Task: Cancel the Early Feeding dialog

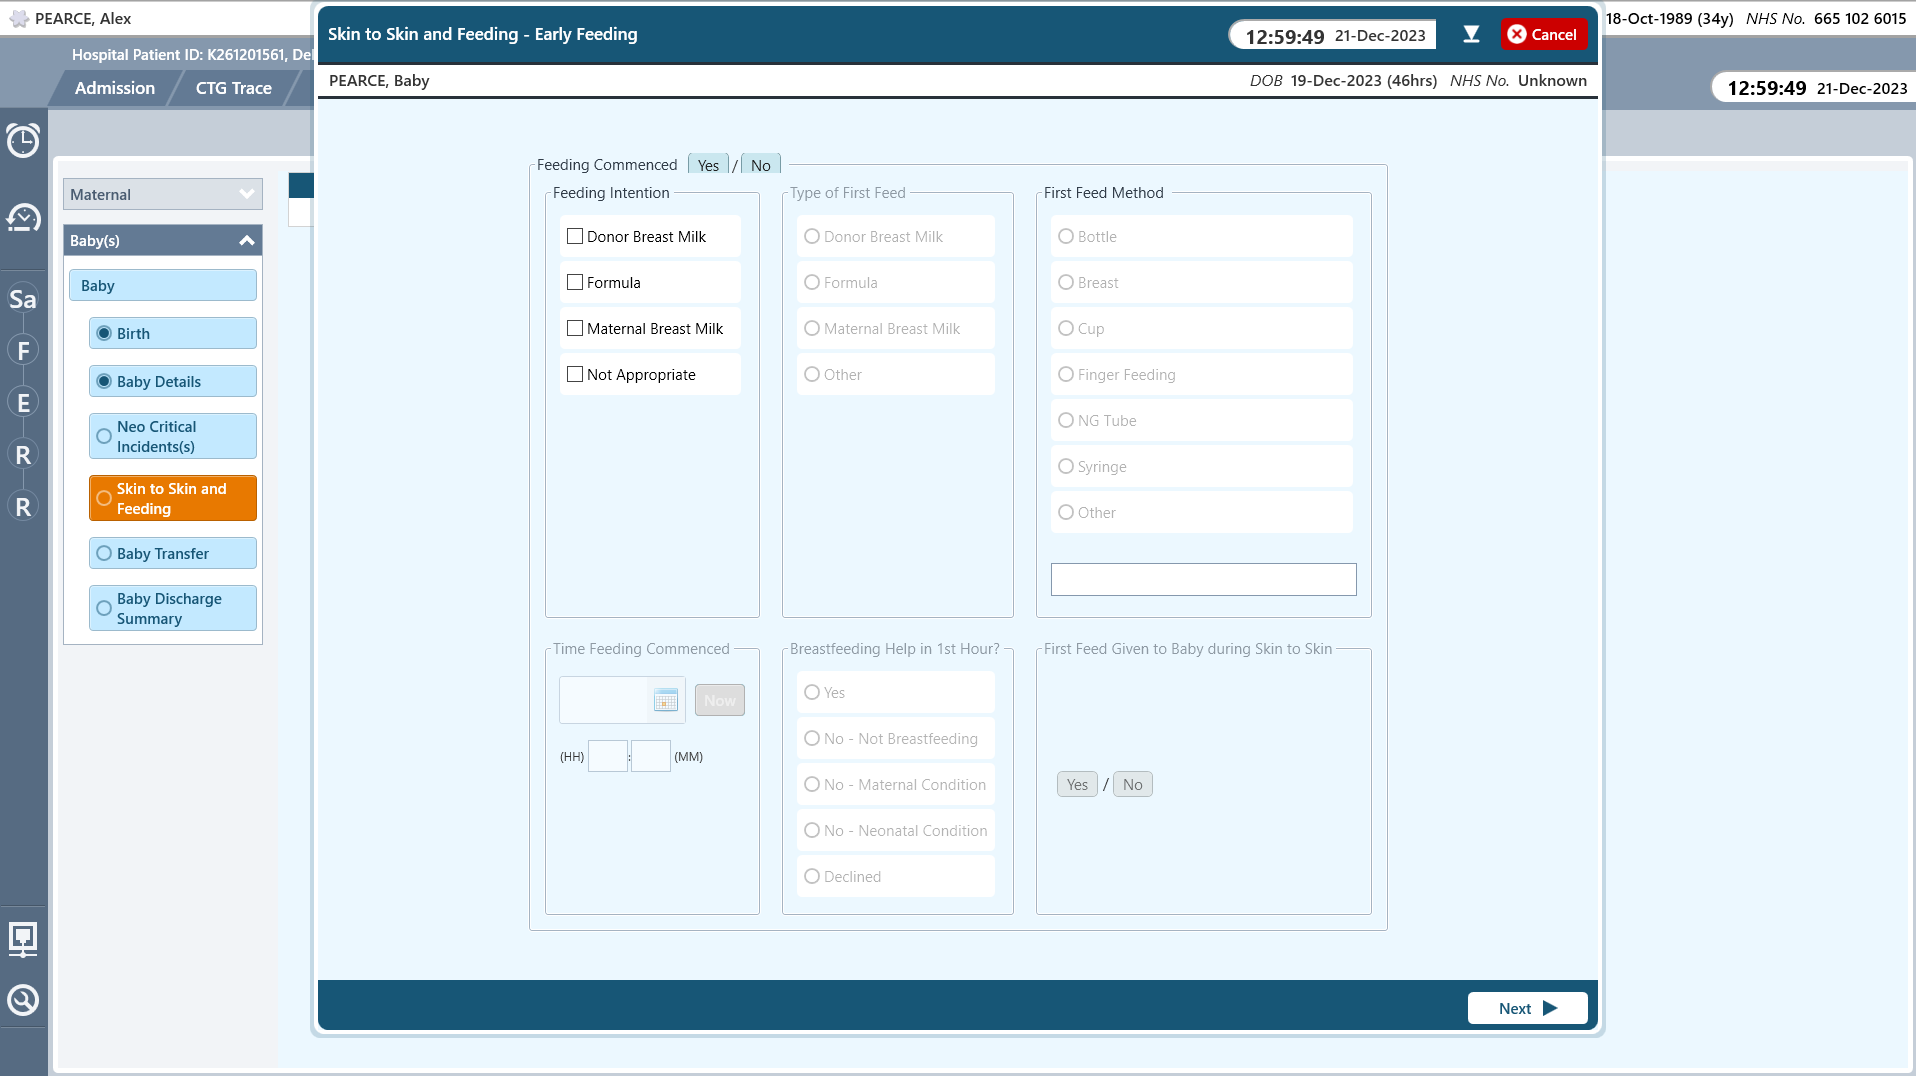Action: click(1543, 34)
